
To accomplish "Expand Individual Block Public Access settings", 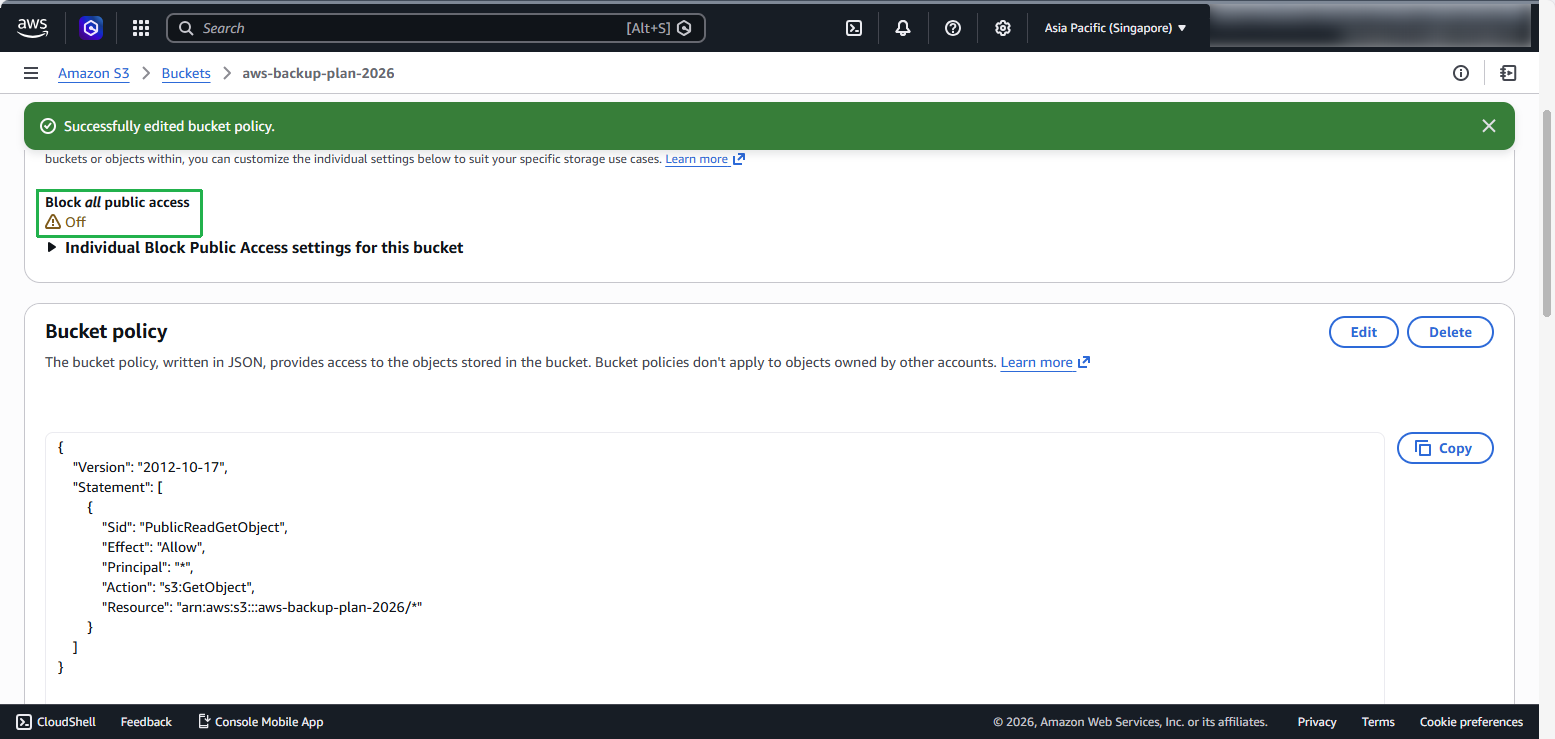I will (255, 247).
